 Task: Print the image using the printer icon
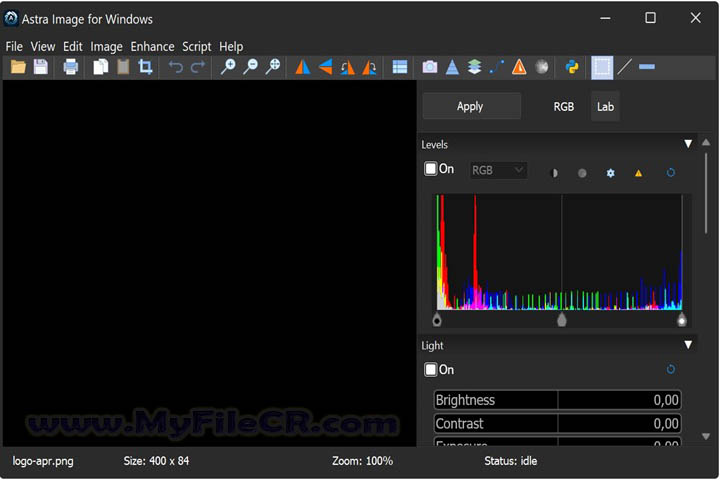(71, 67)
